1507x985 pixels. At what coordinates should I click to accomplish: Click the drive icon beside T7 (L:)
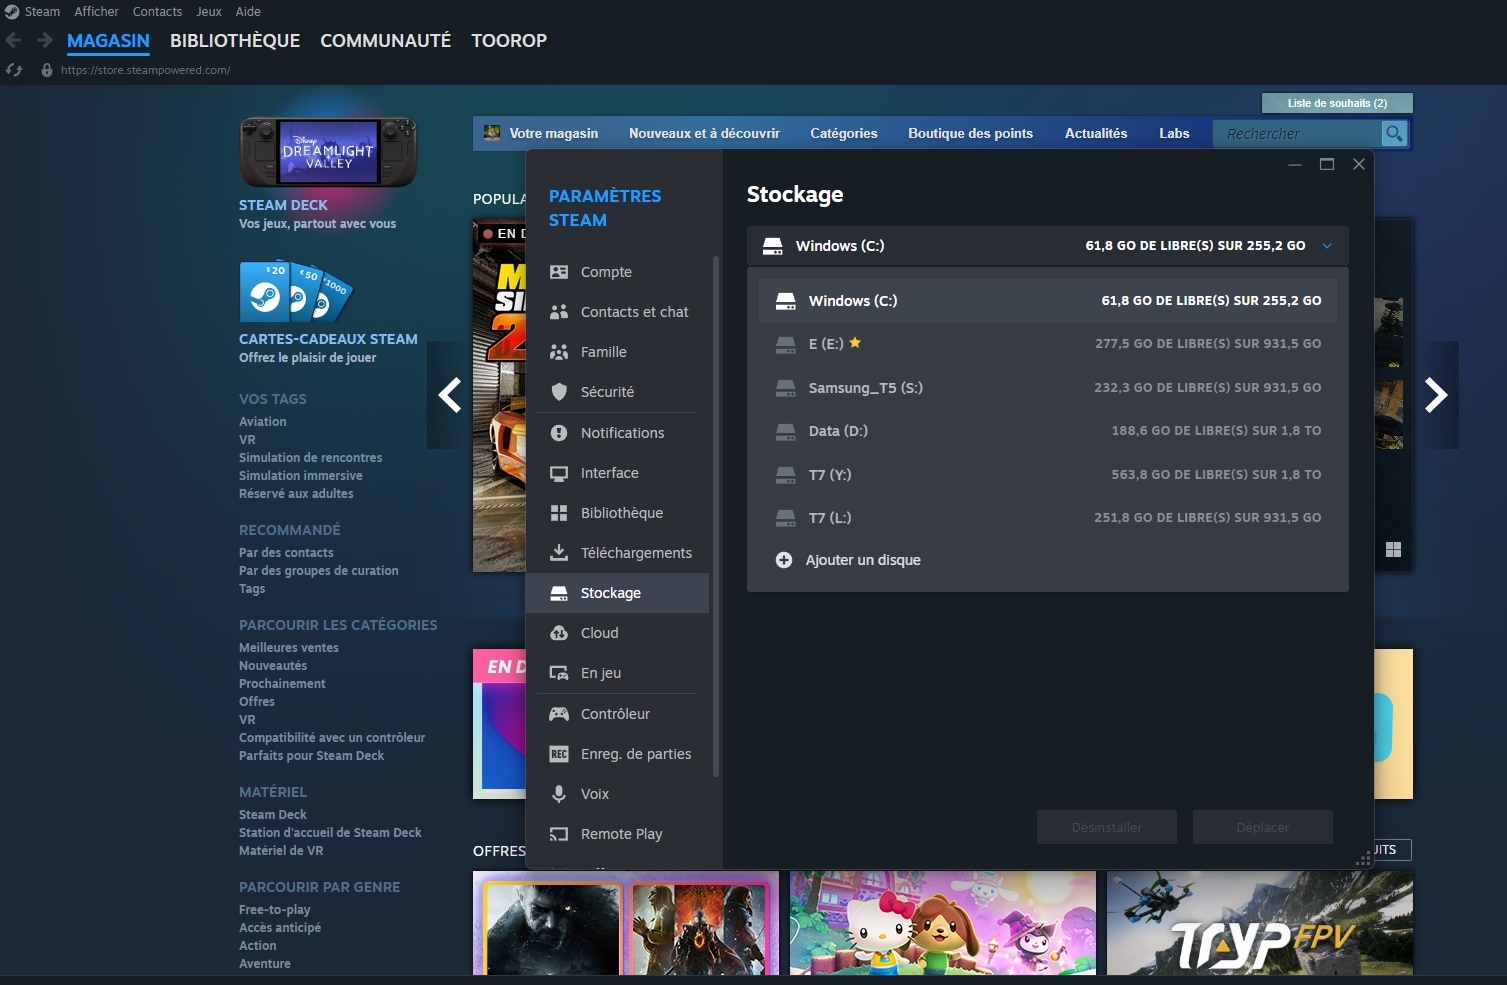click(x=786, y=518)
